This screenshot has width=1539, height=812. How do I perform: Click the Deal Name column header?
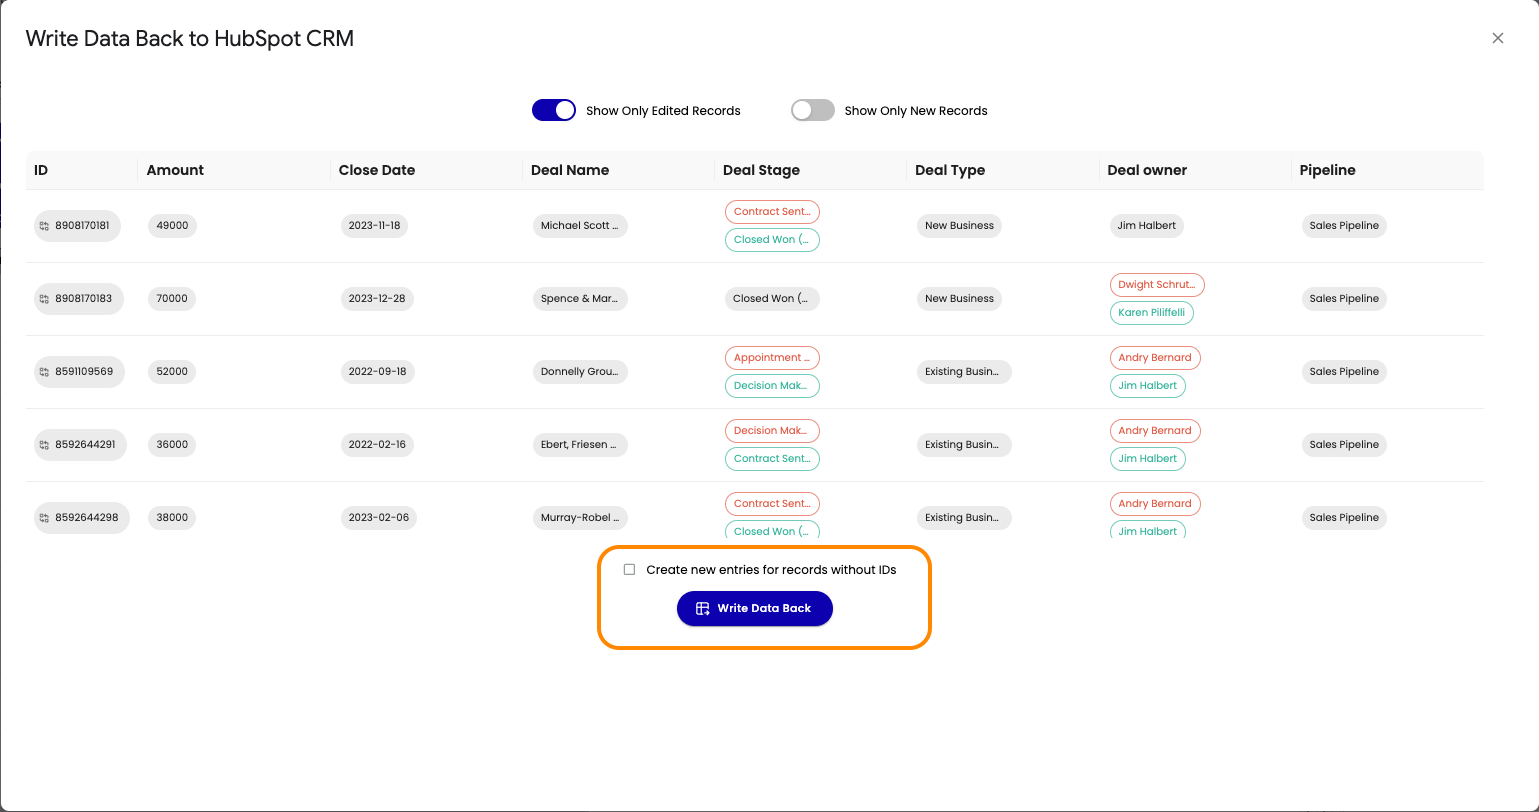pyautogui.click(x=570, y=170)
